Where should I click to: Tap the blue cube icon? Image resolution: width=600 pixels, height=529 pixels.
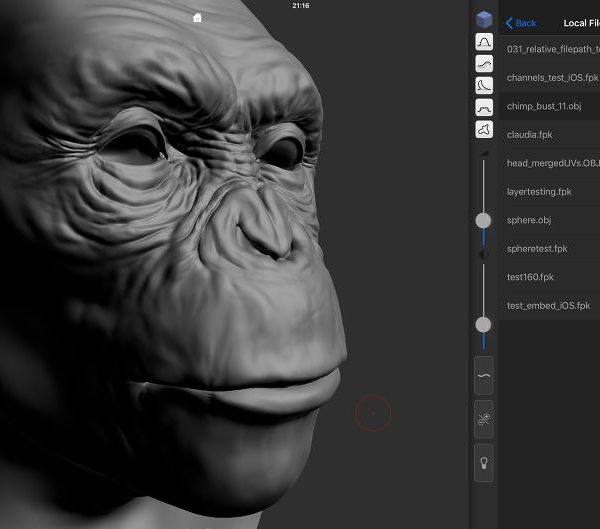pos(484,19)
